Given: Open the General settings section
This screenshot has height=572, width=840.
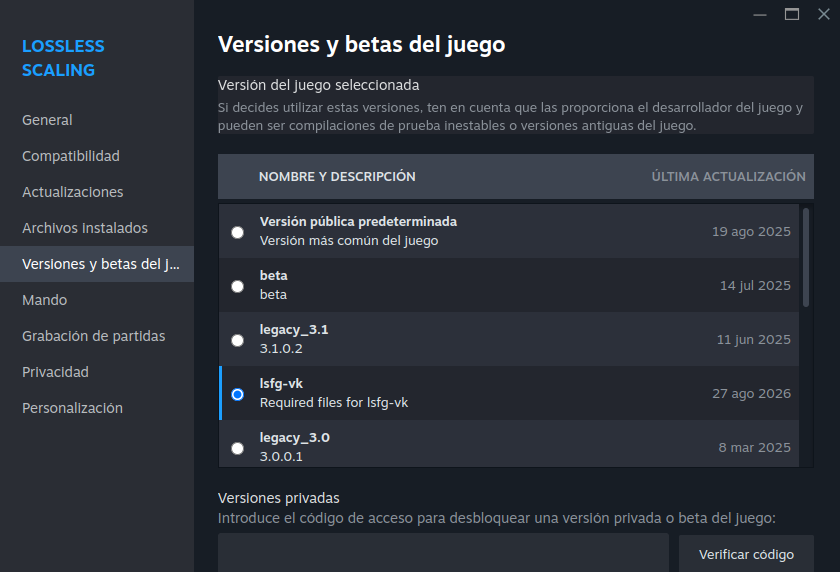Looking at the screenshot, I should point(97,120).
